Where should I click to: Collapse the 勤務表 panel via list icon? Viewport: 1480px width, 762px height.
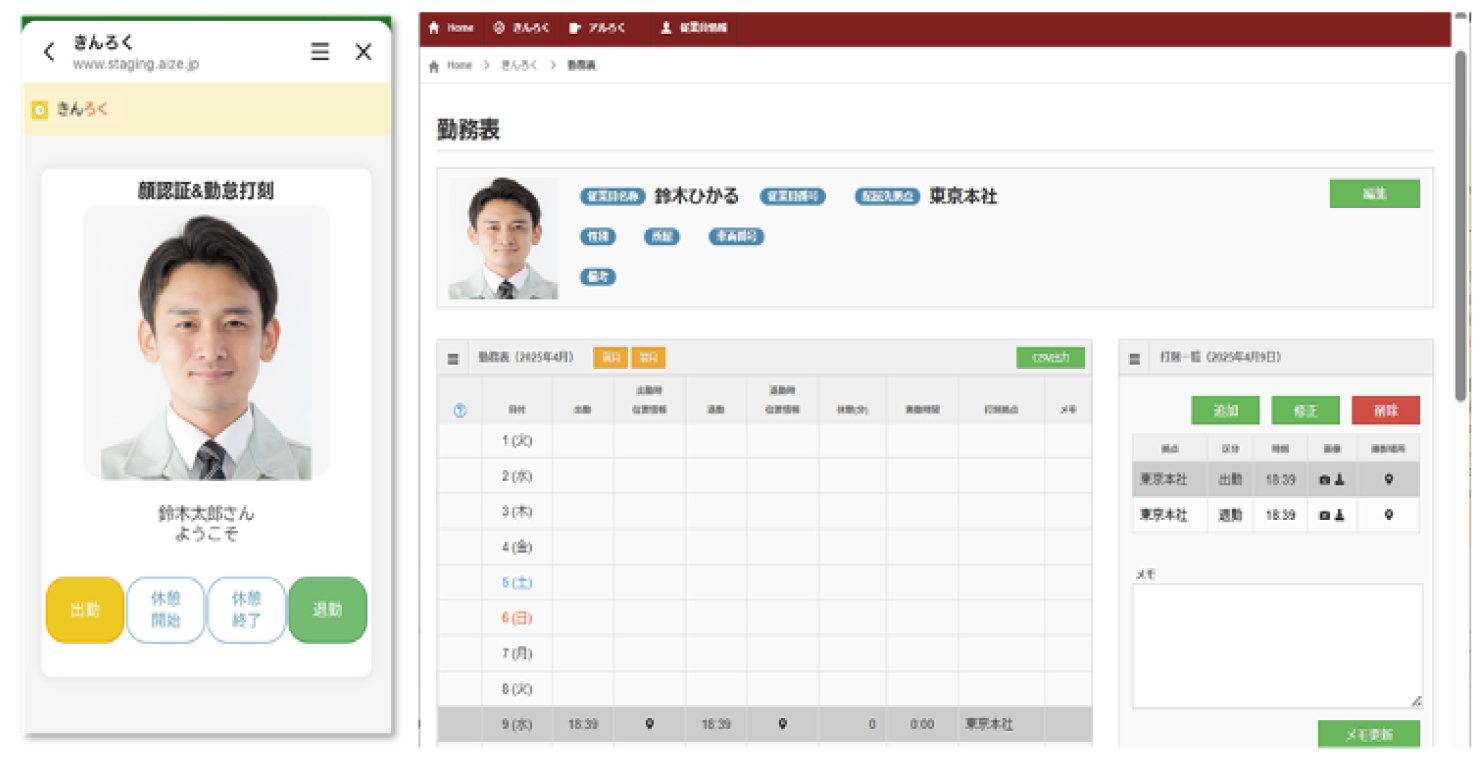(453, 358)
